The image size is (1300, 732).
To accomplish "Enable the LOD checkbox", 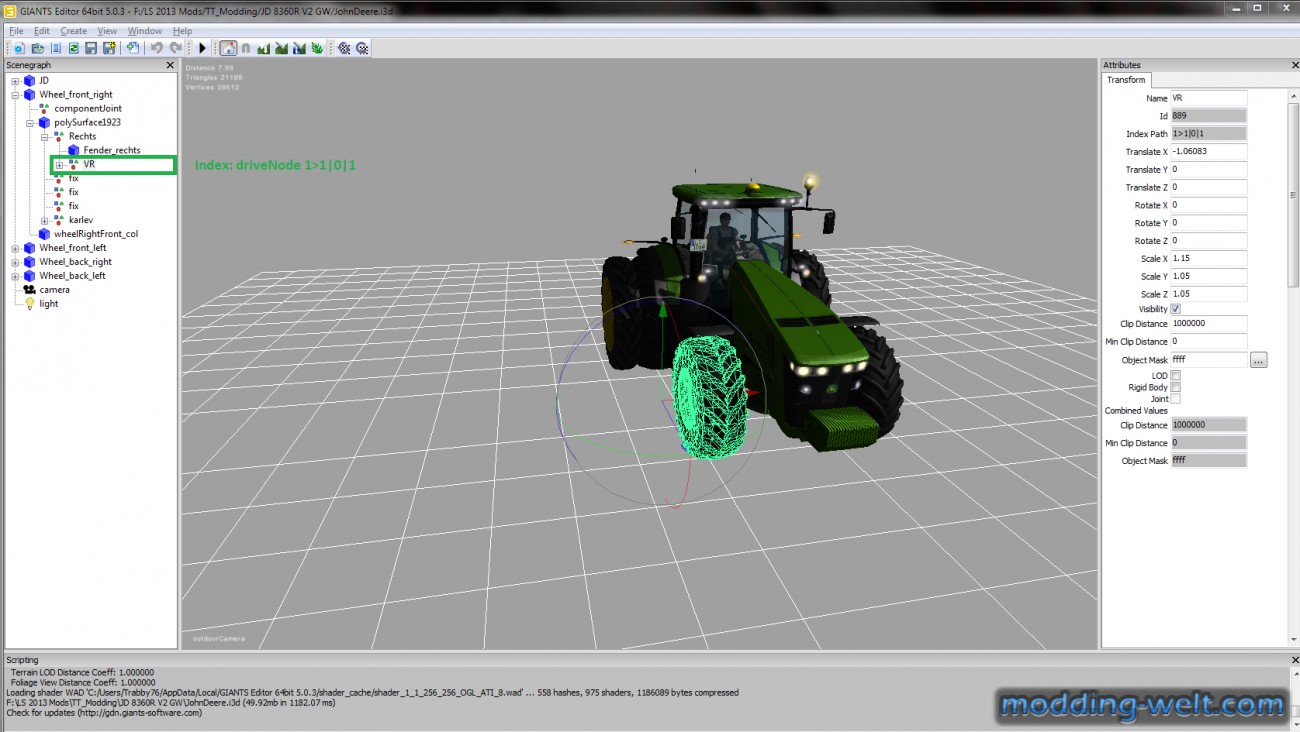I will [1176, 376].
